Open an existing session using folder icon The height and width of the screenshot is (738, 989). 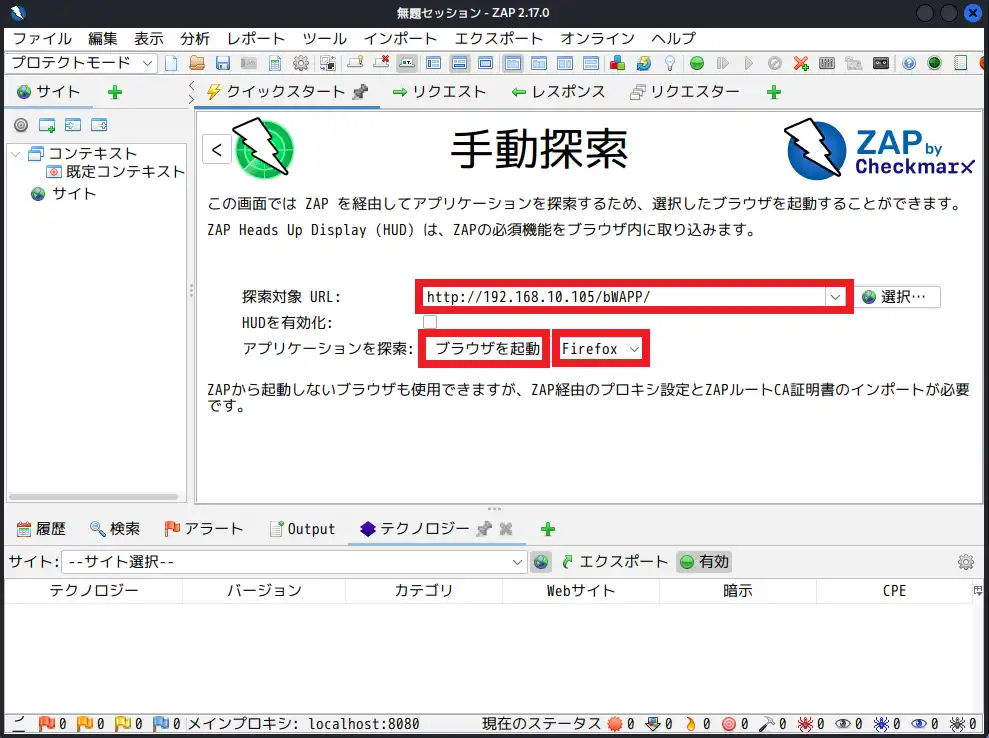point(197,62)
